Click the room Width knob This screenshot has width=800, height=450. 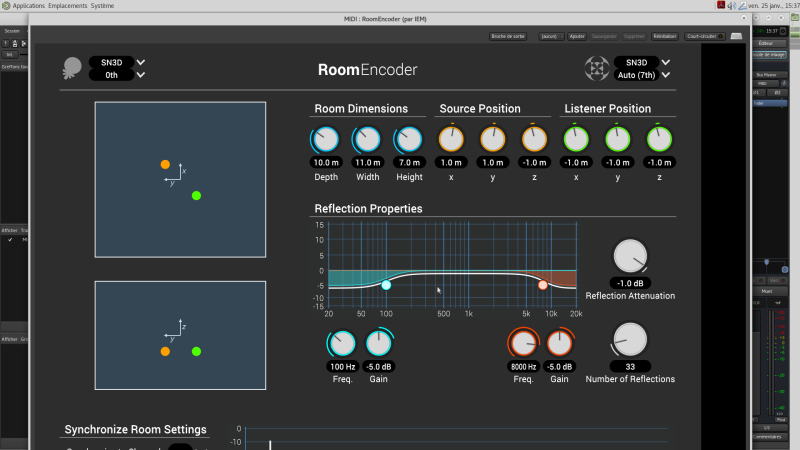367,139
